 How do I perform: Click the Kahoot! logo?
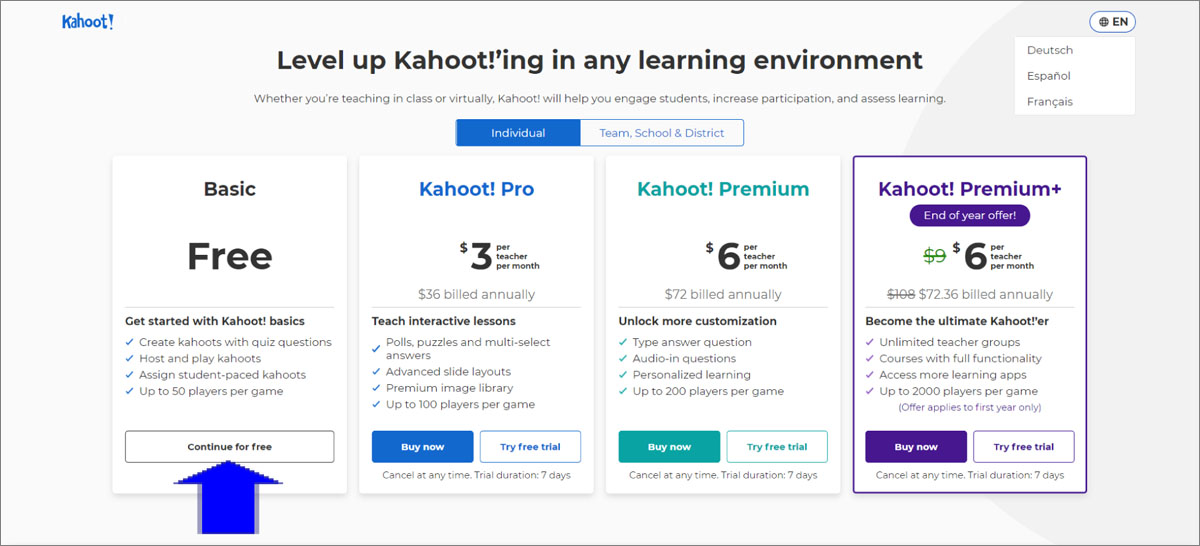[88, 22]
